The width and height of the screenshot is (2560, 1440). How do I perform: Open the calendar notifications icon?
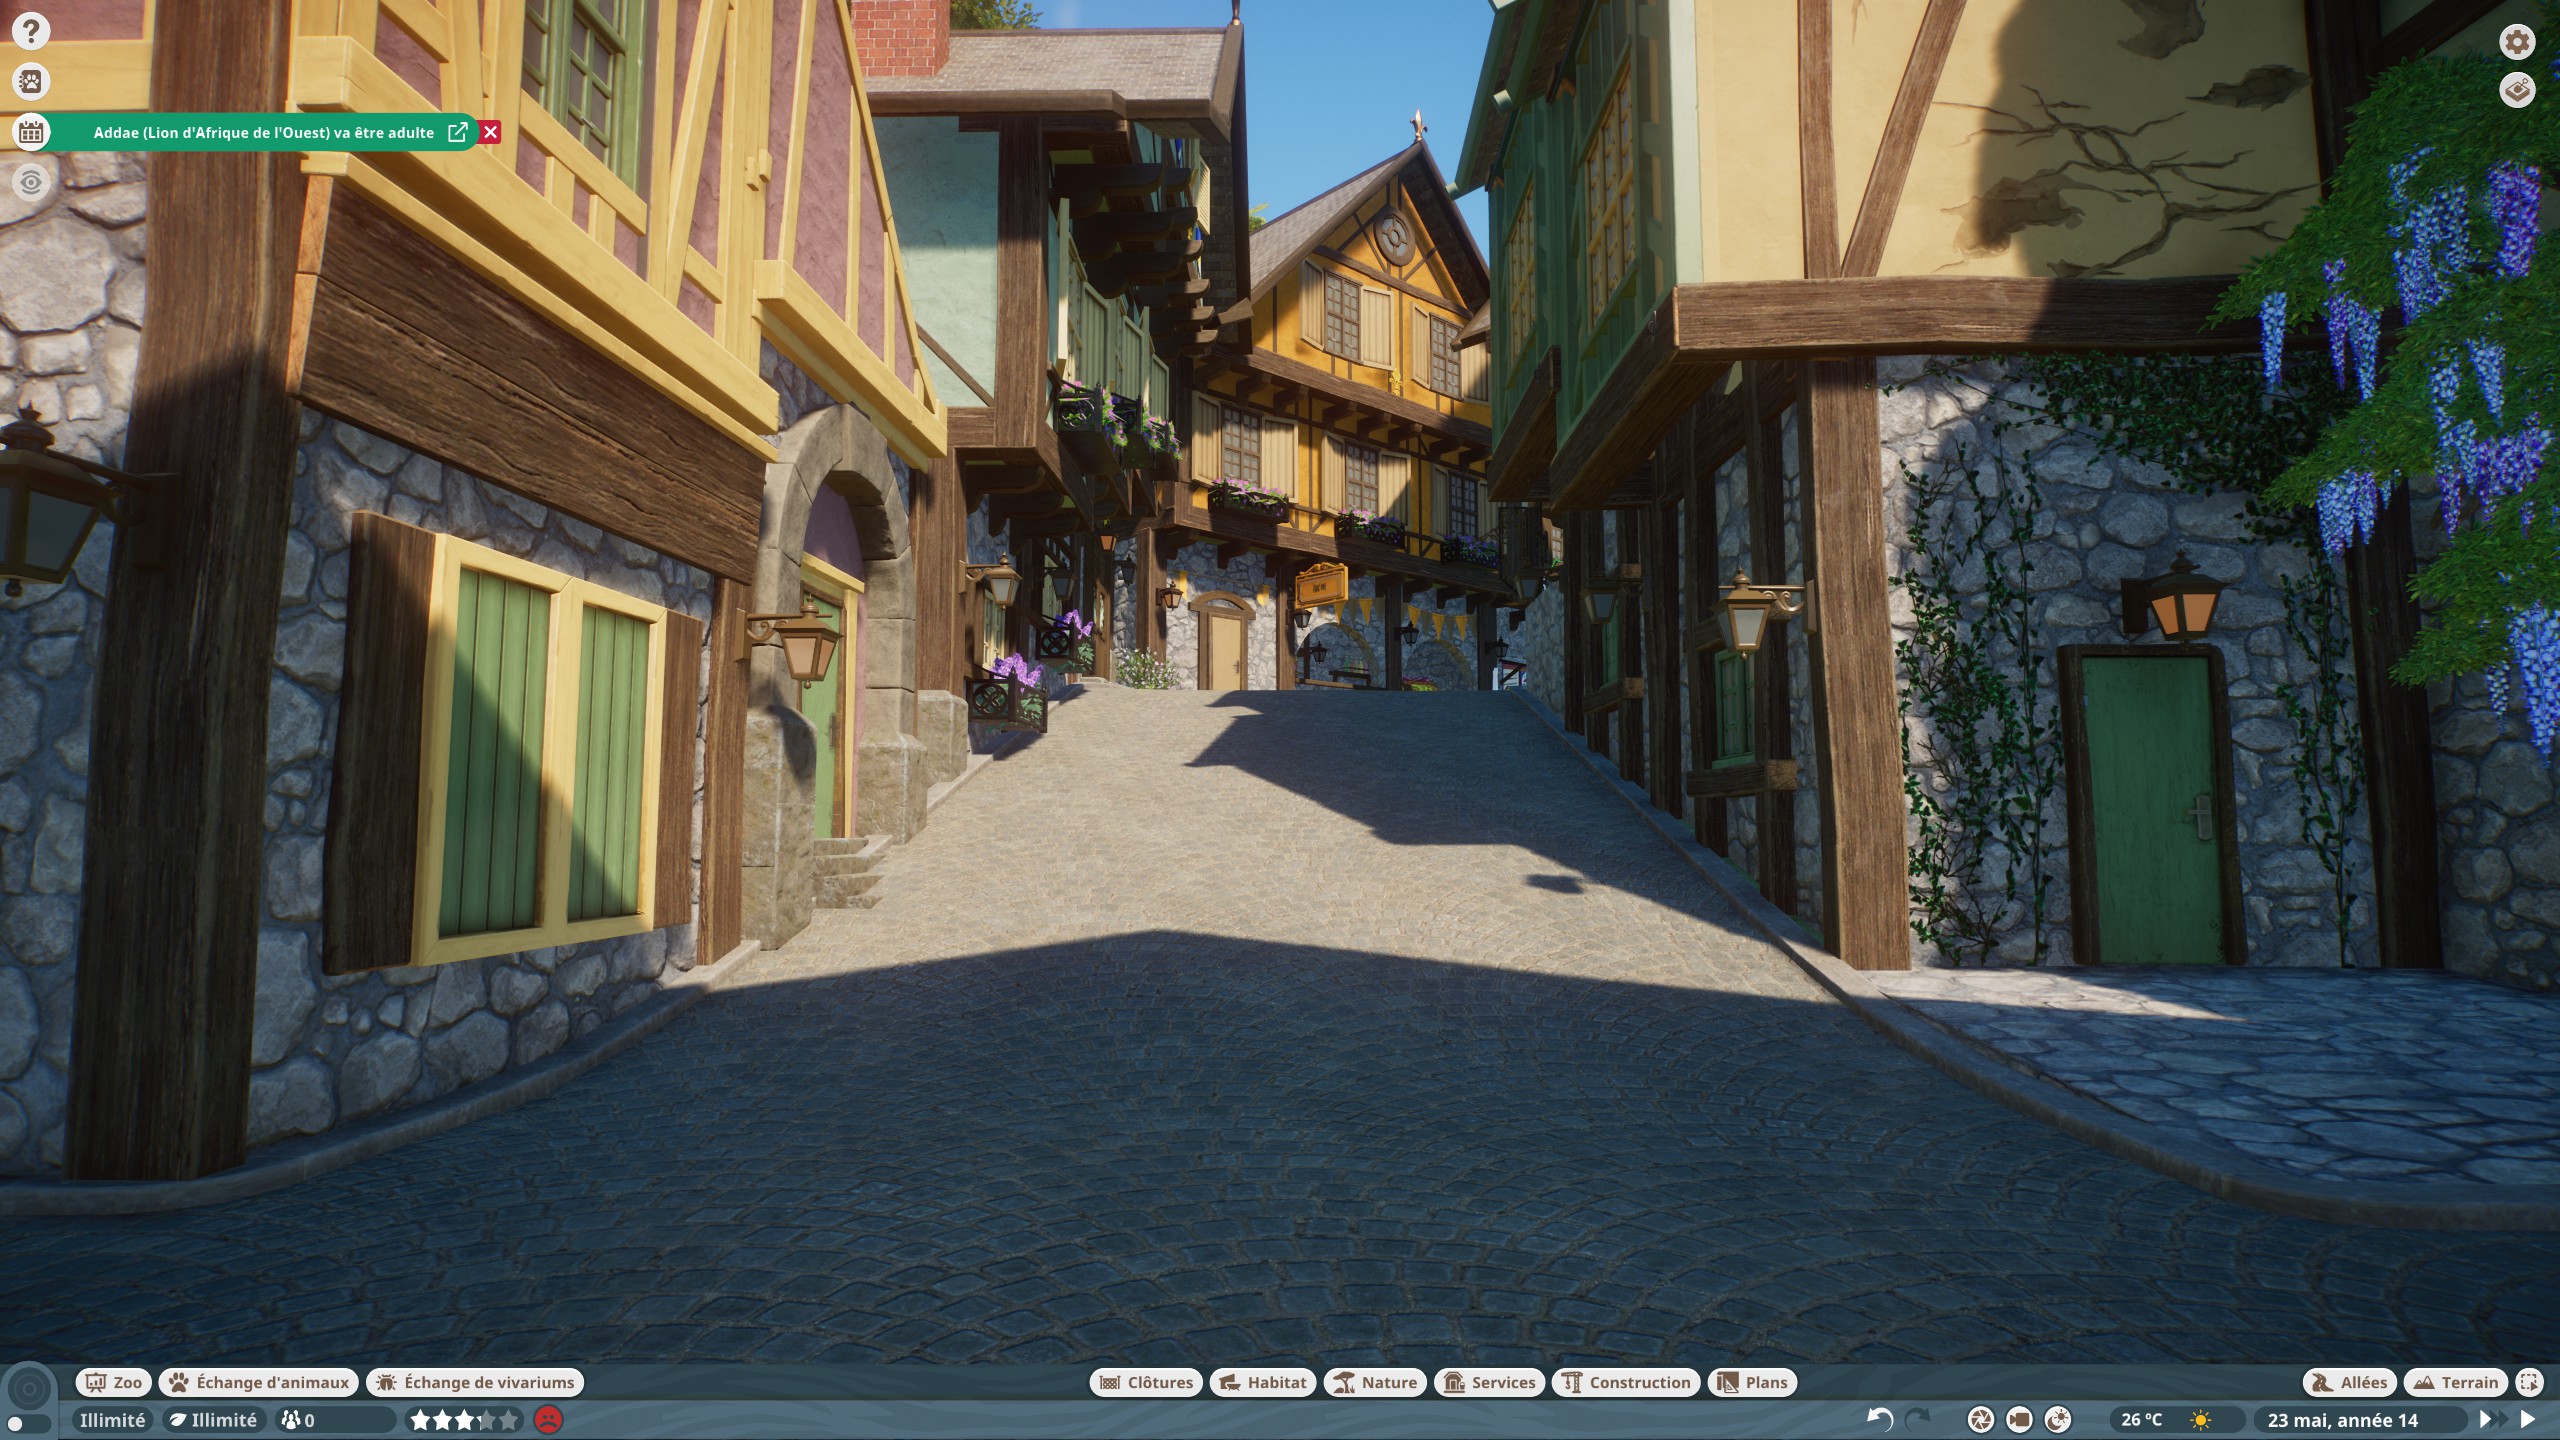click(x=31, y=132)
